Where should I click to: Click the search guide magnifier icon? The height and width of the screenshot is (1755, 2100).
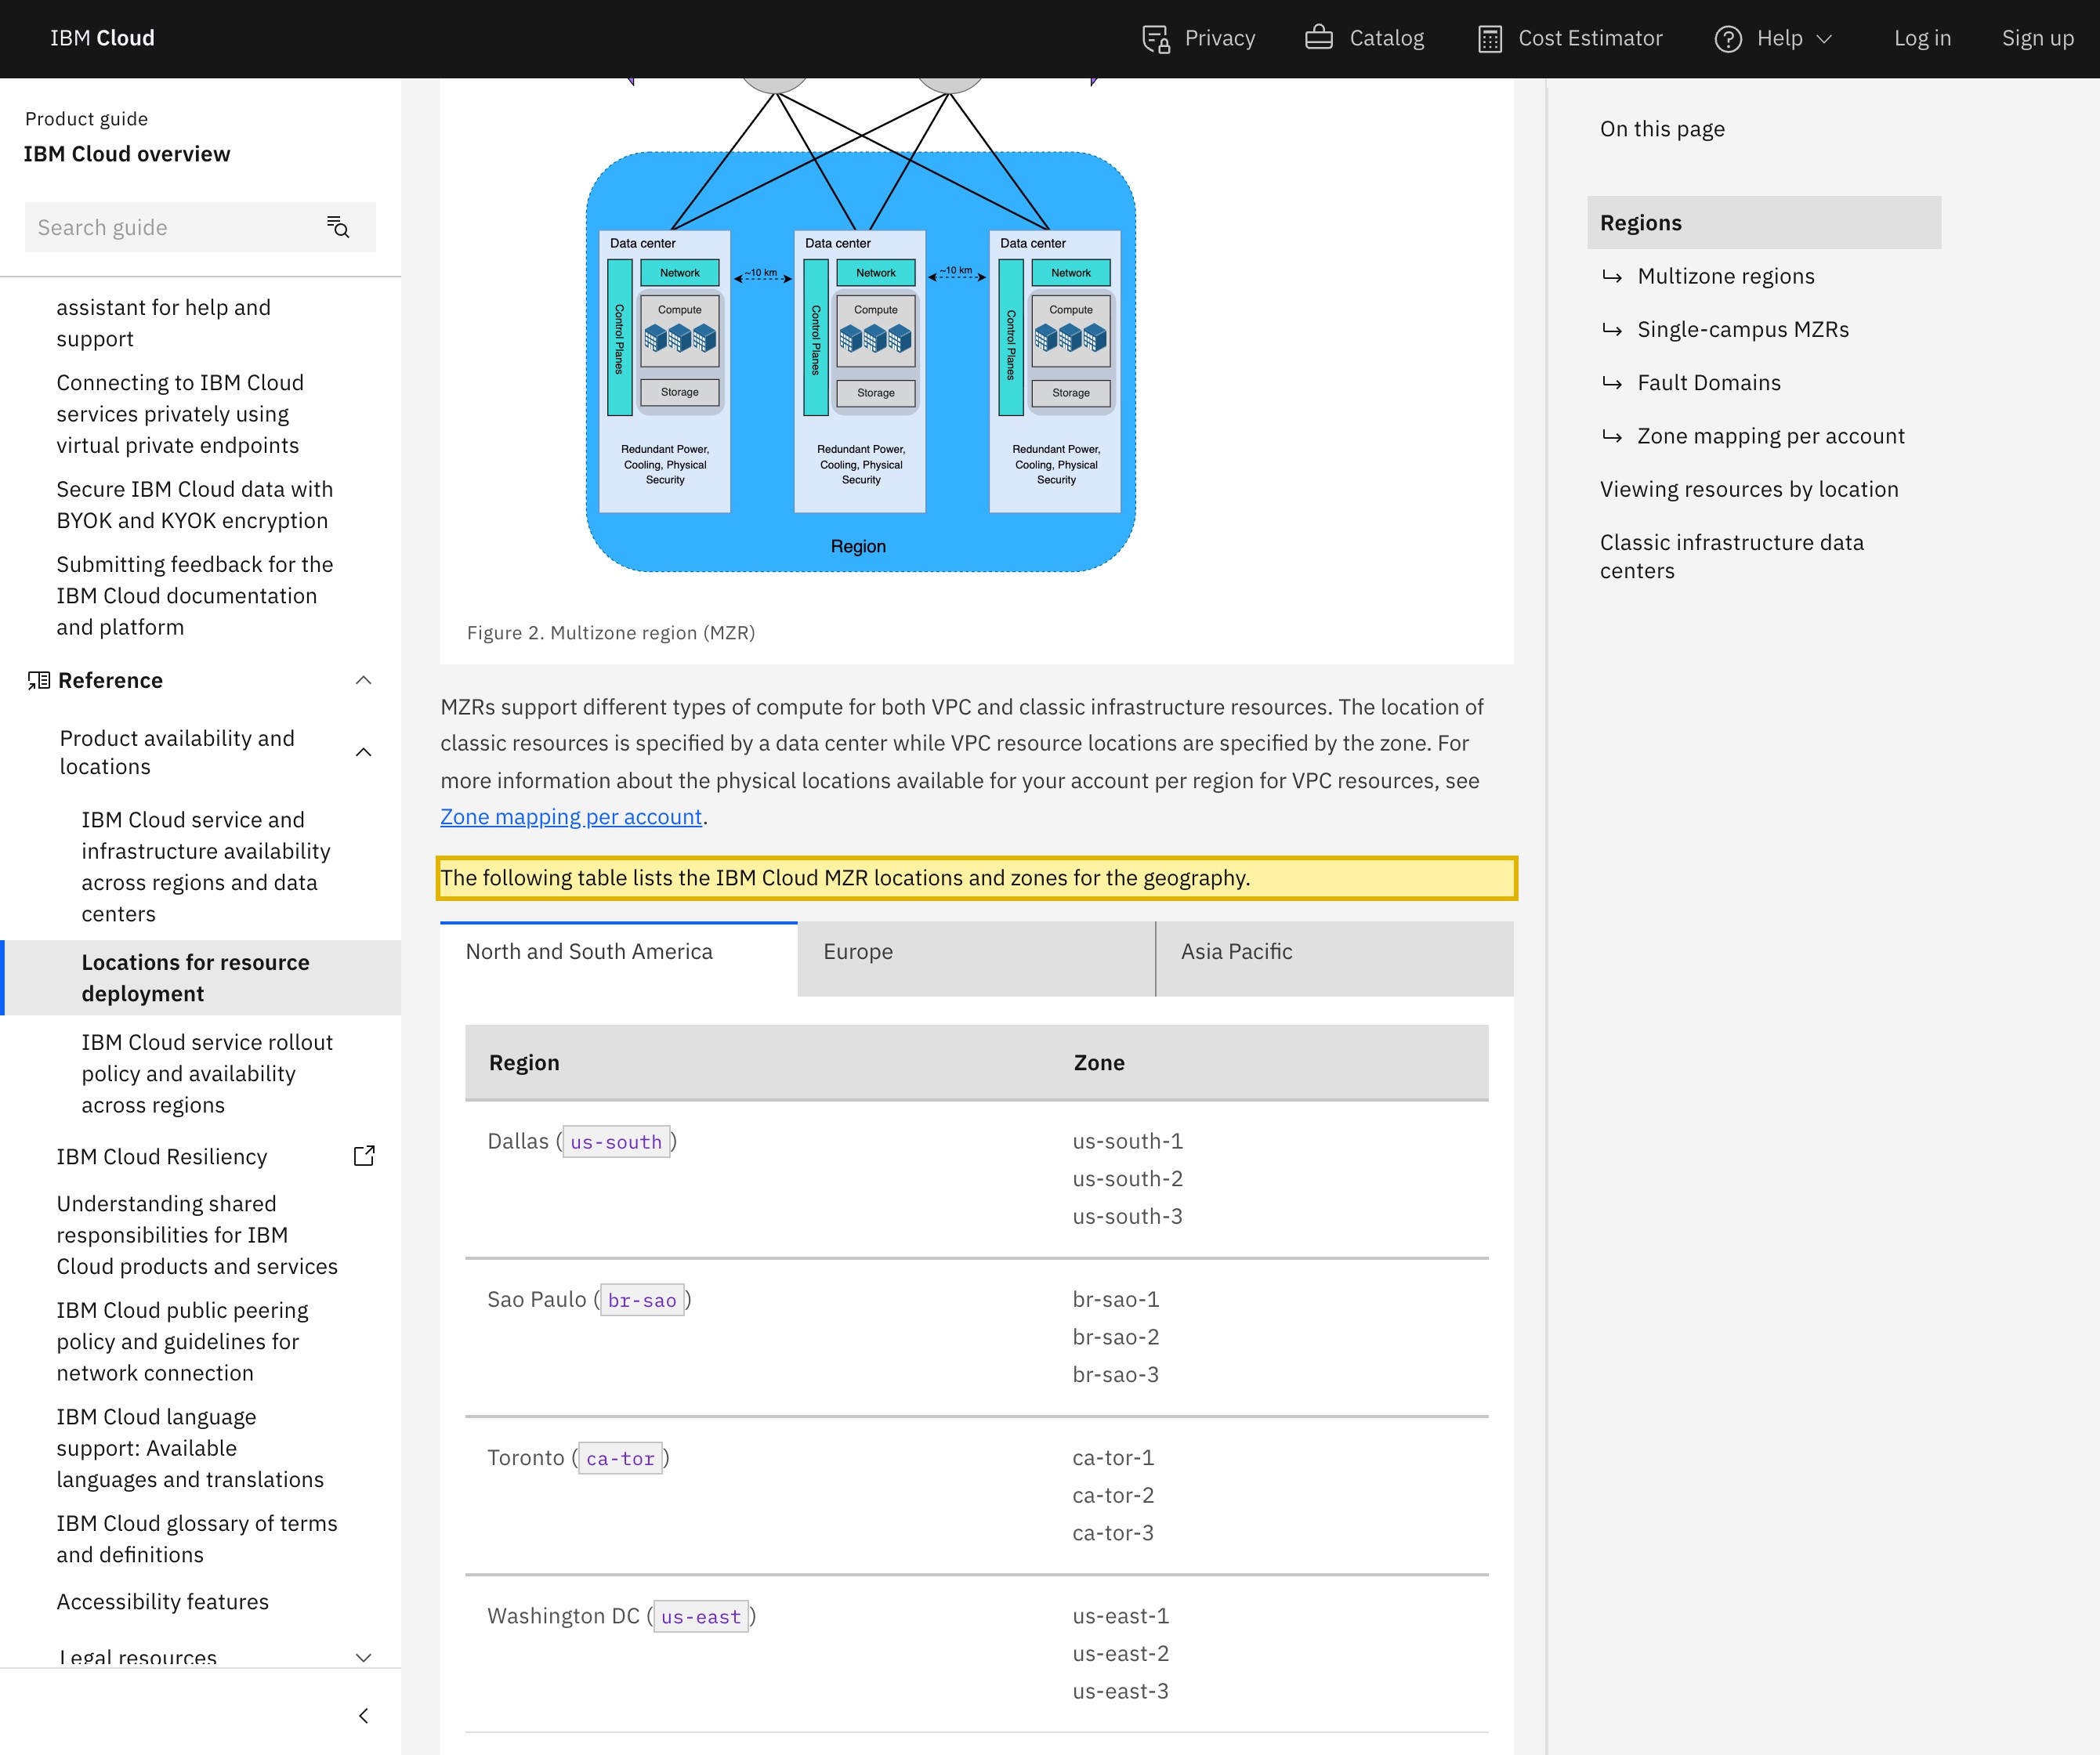pyautogui.click(x=338, y=227)
